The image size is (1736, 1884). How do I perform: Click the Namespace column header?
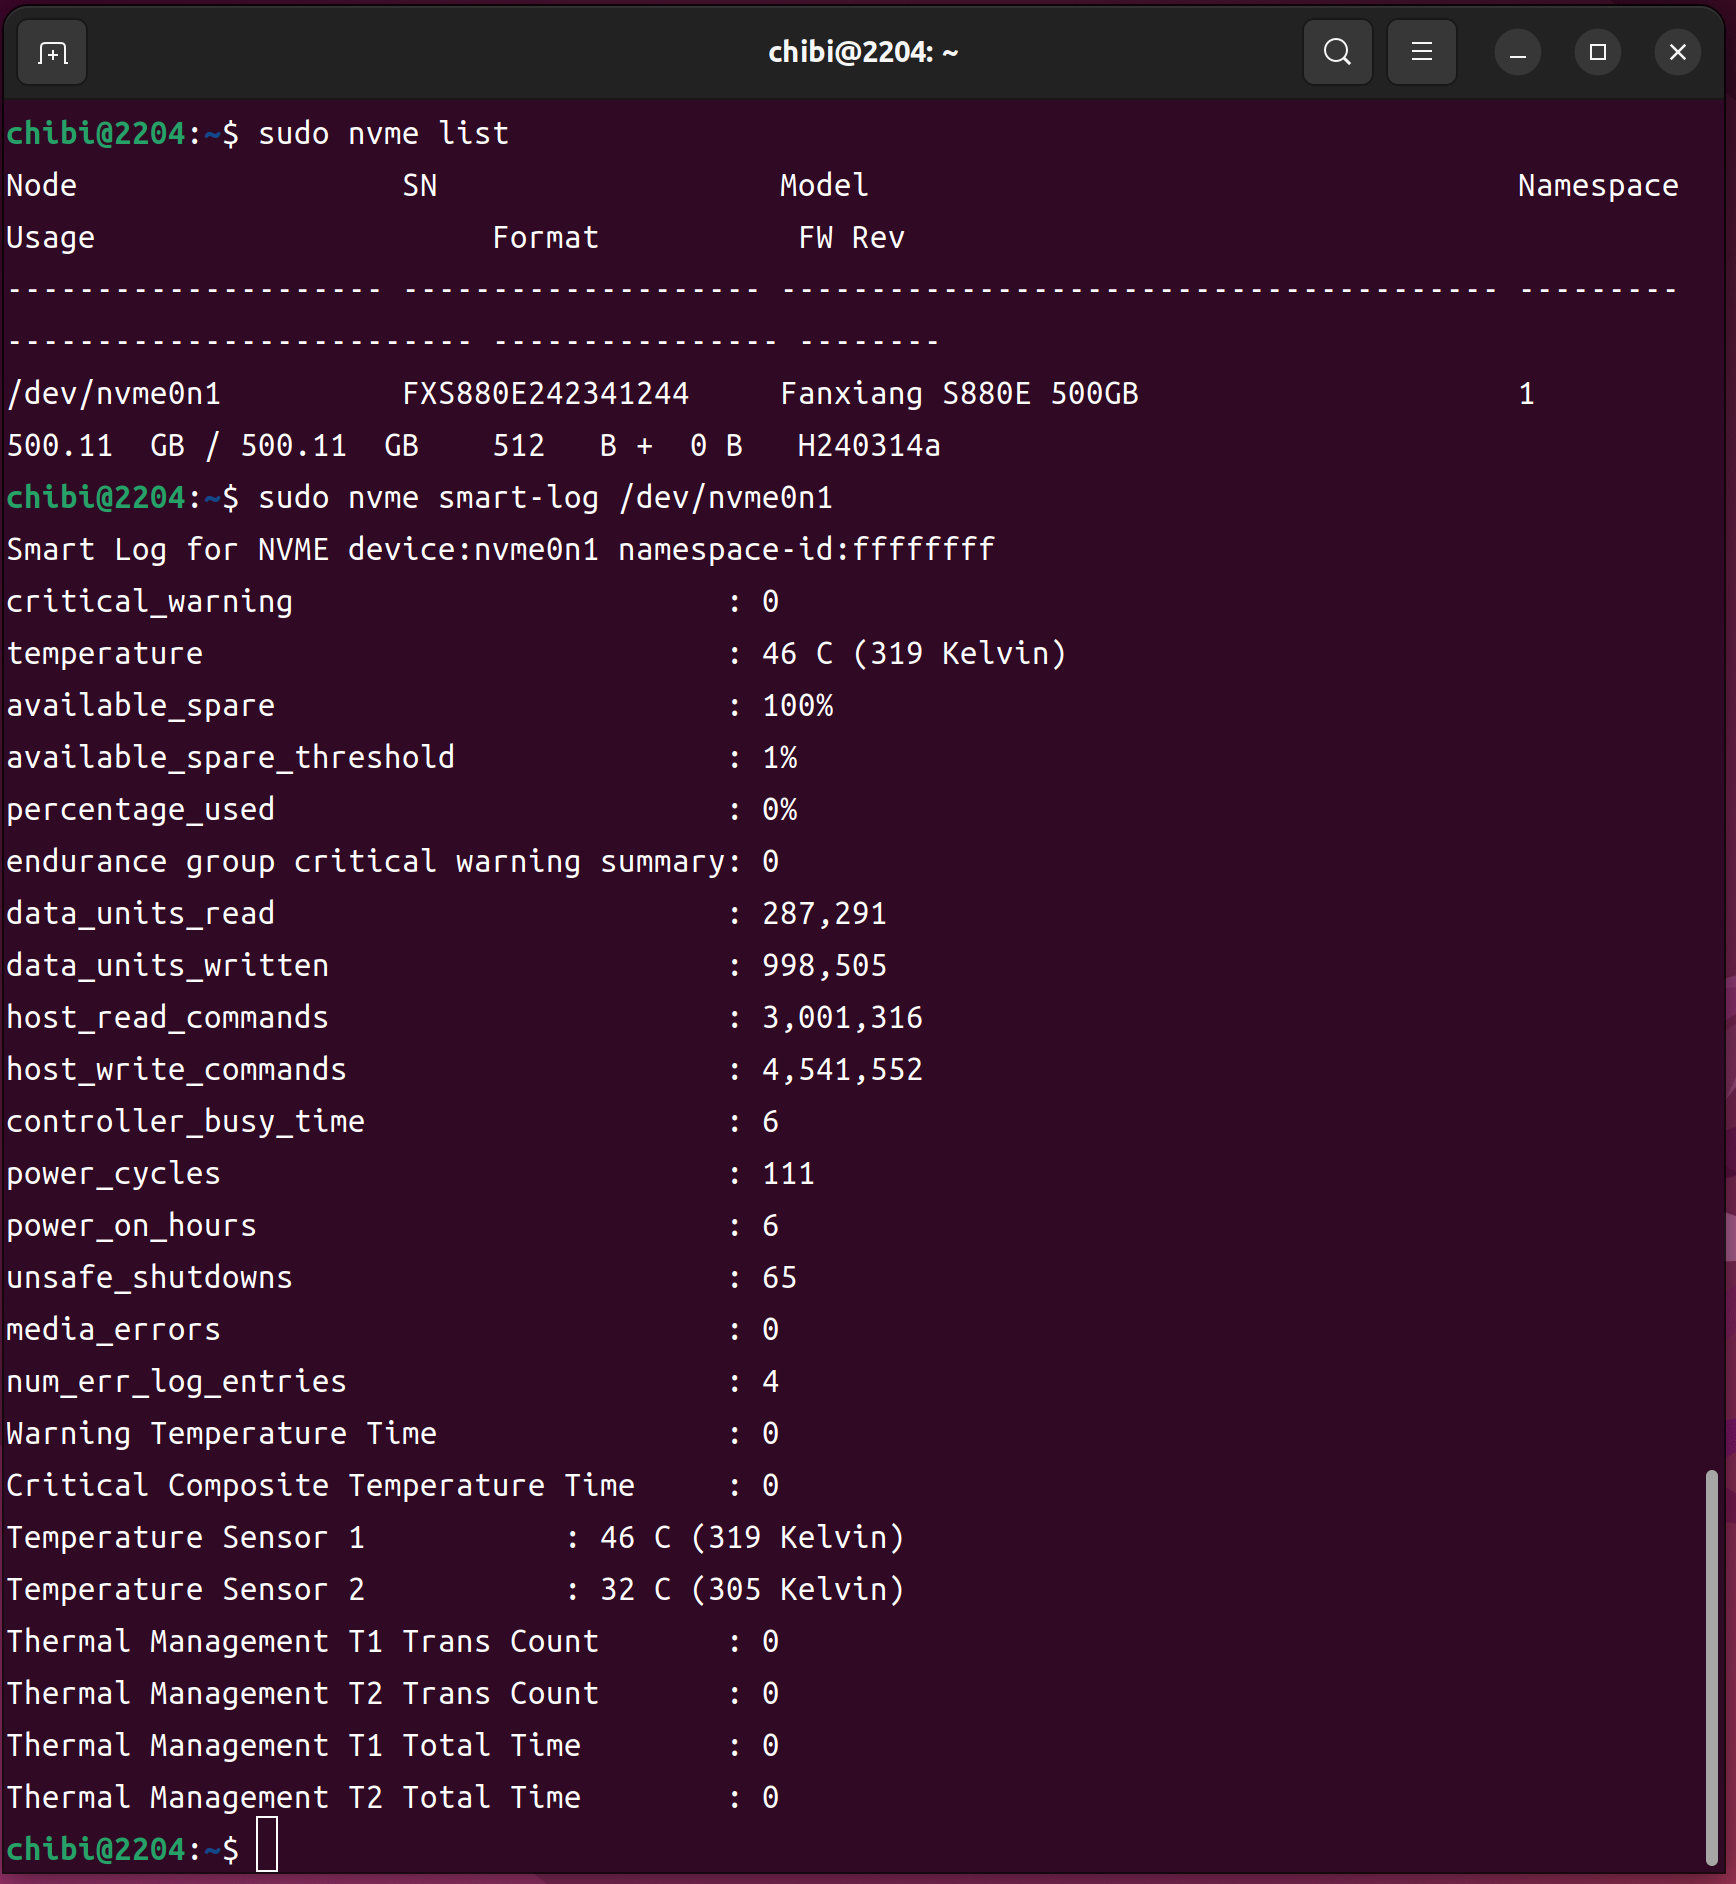pos(1597,186)
